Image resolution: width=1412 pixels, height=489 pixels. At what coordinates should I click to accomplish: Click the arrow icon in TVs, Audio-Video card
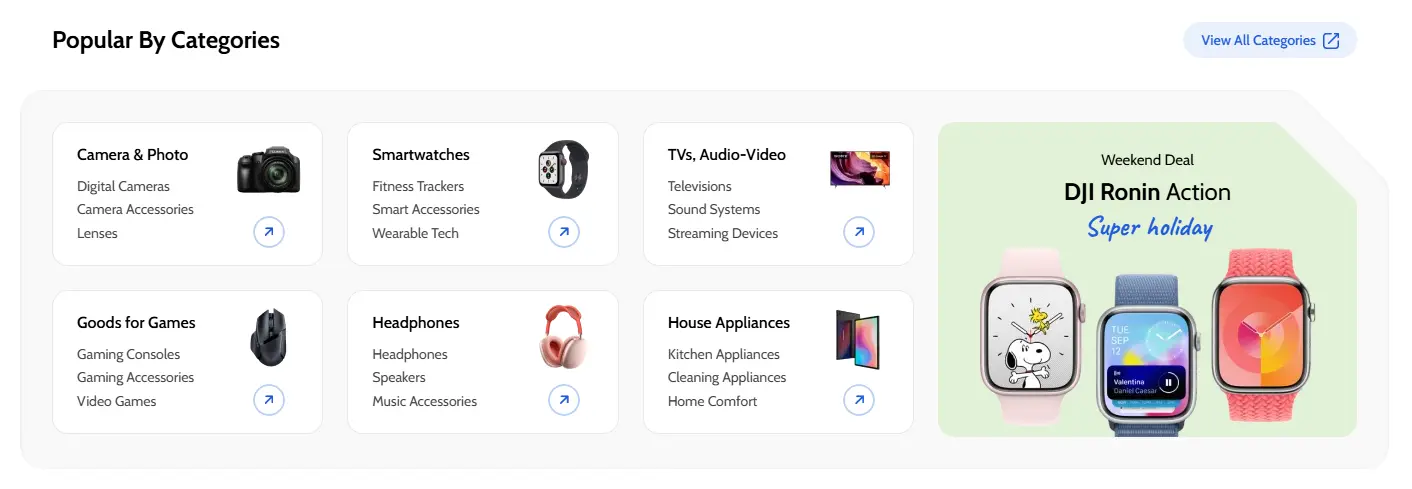[859, 233]
